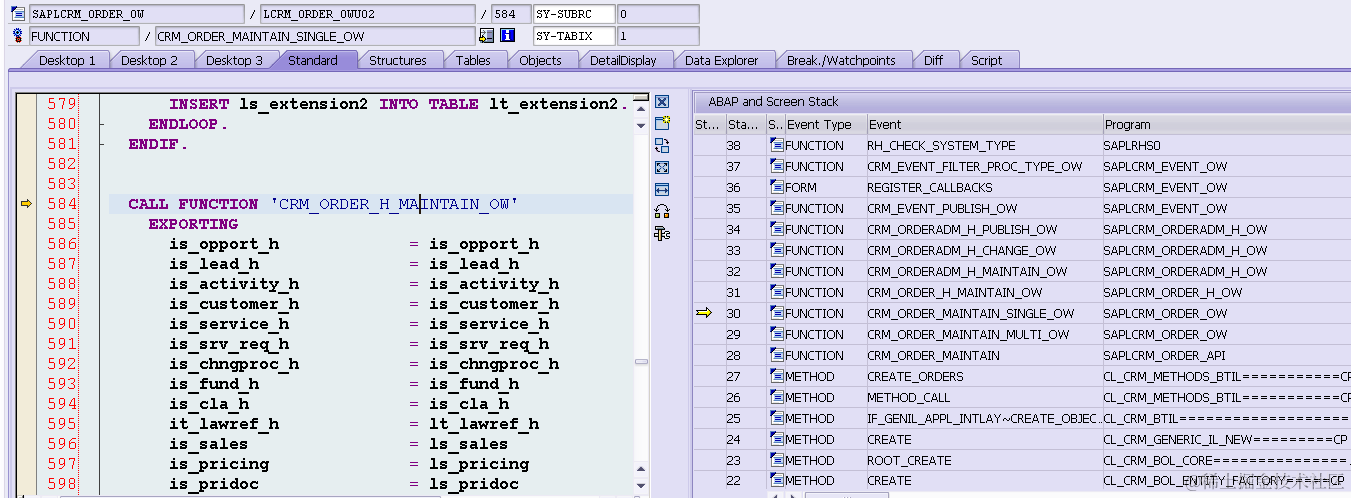The height and width of the screenshot is (498, 1351).
Task: Select stack level 22 CREATE event cell
Action: (983, 481)
